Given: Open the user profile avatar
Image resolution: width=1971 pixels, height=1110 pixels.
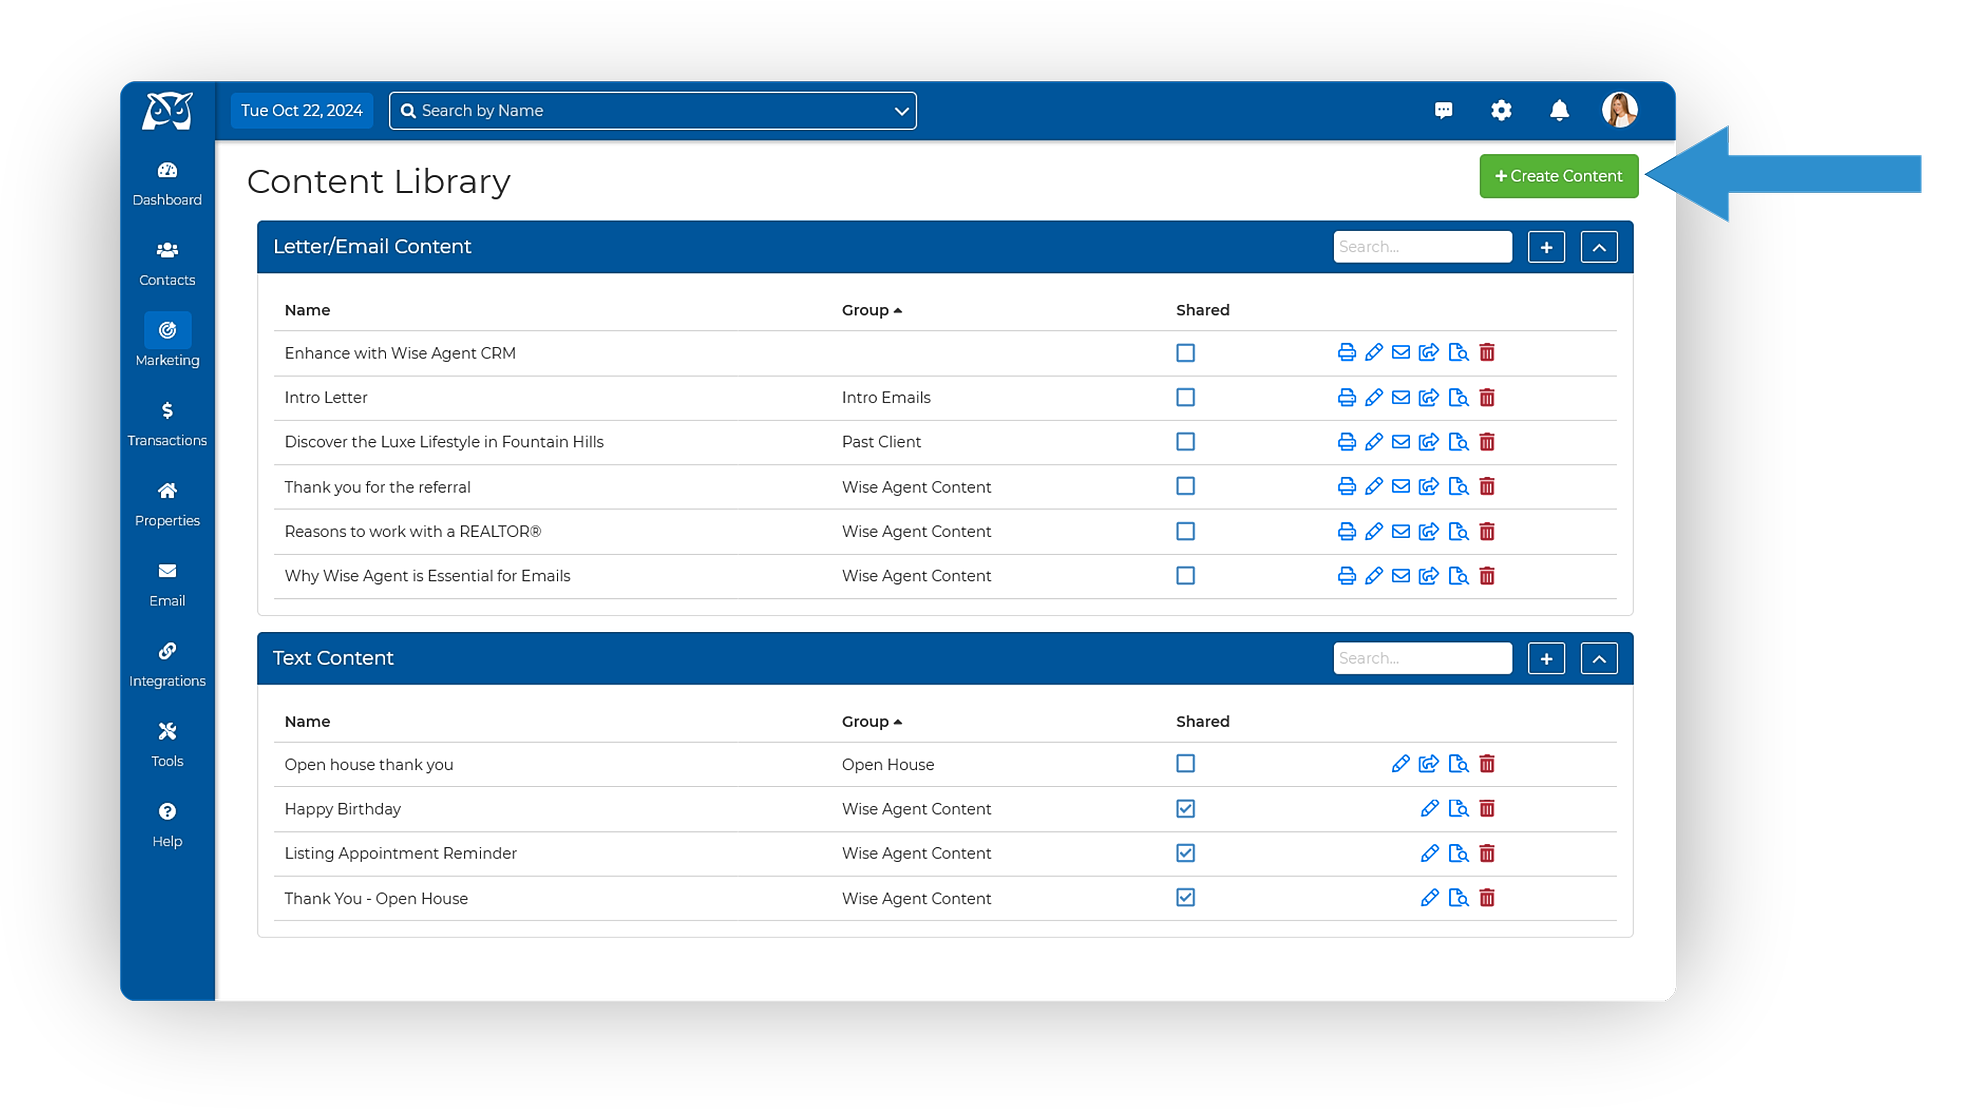Looking at the screenshot, I should point(1619,110).
